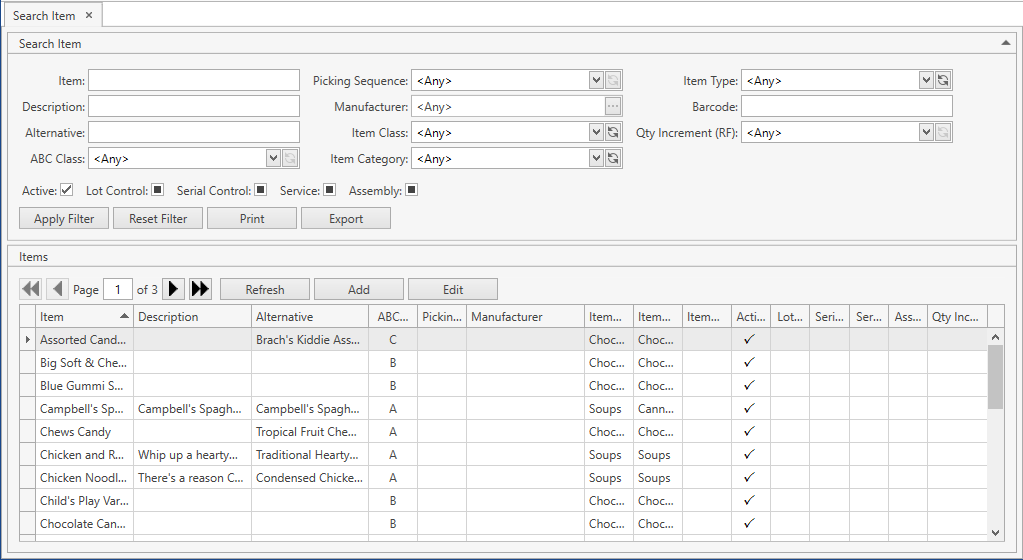
Task: Jump to the last page of items
Action: tap(200, 288)
